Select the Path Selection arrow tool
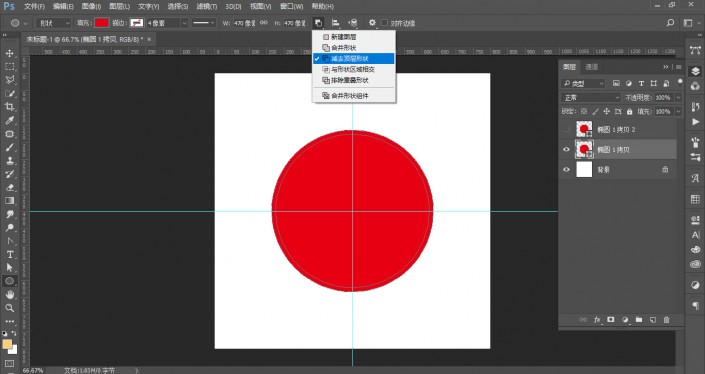The image size is (705, 374). point(9,268)
